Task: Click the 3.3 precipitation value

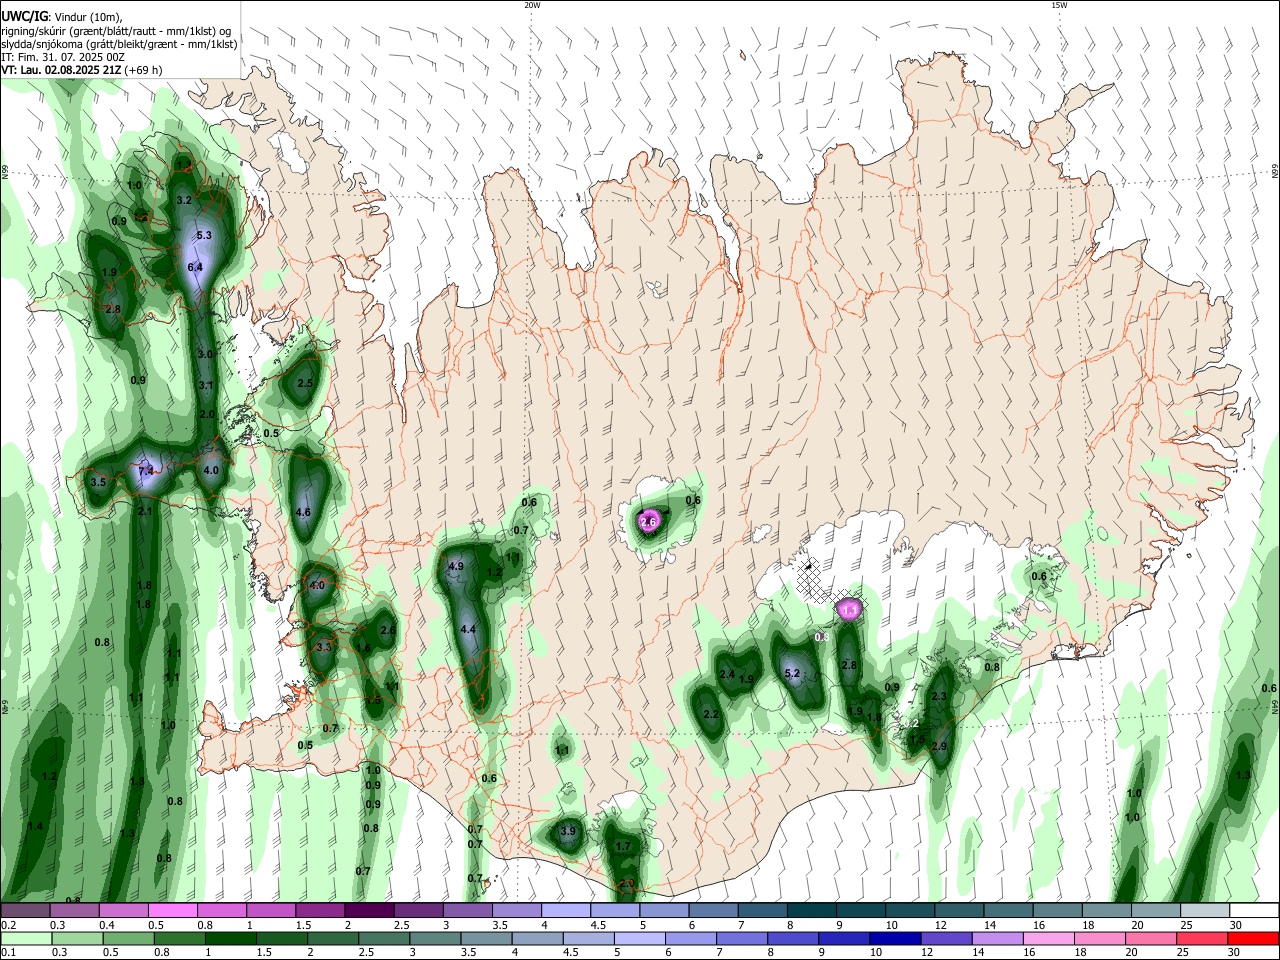Action: (x=323, y=647)
